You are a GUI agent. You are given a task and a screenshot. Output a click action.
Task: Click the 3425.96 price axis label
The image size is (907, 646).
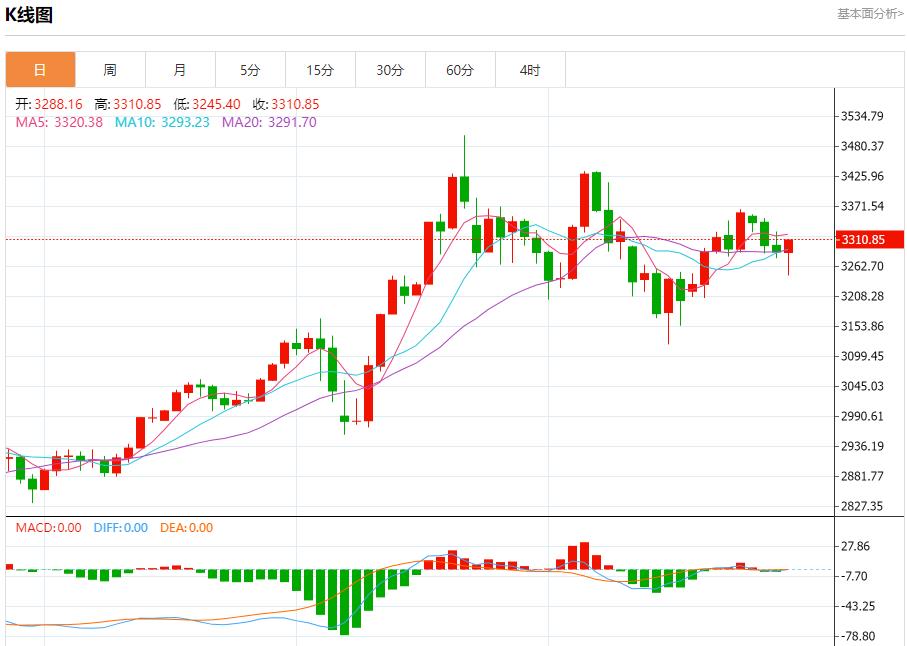(x=862, y=176)
